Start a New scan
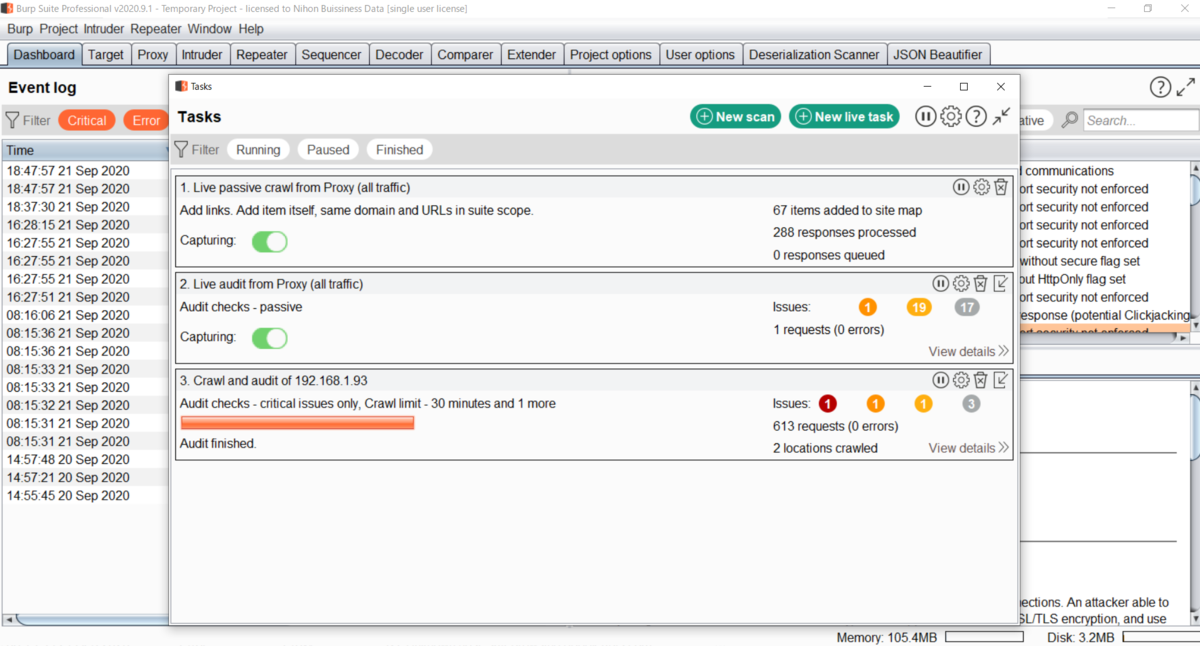 coord(735,117)
